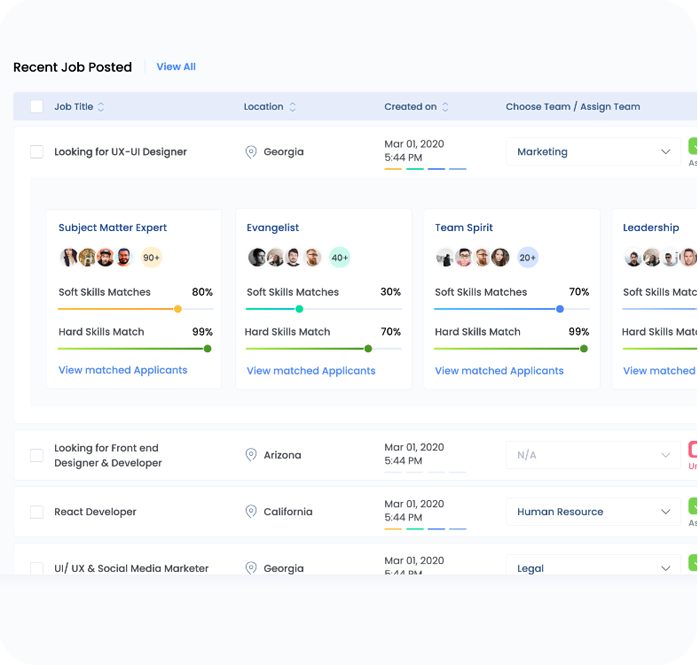Viewport: 698px width, 666px height.
Task: Sort by Created on column arrows
Action: tap(445, 107)
